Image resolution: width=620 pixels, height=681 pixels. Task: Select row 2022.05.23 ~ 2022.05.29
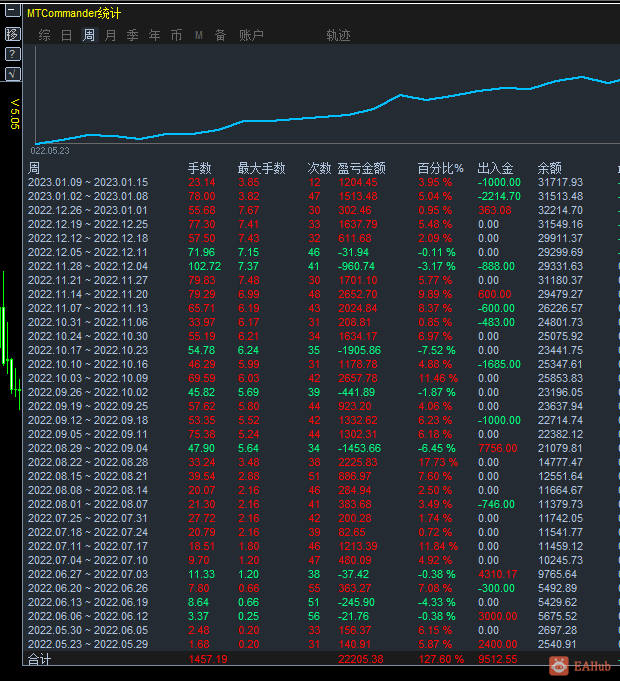pyautogui.click(x=320, y=645)
